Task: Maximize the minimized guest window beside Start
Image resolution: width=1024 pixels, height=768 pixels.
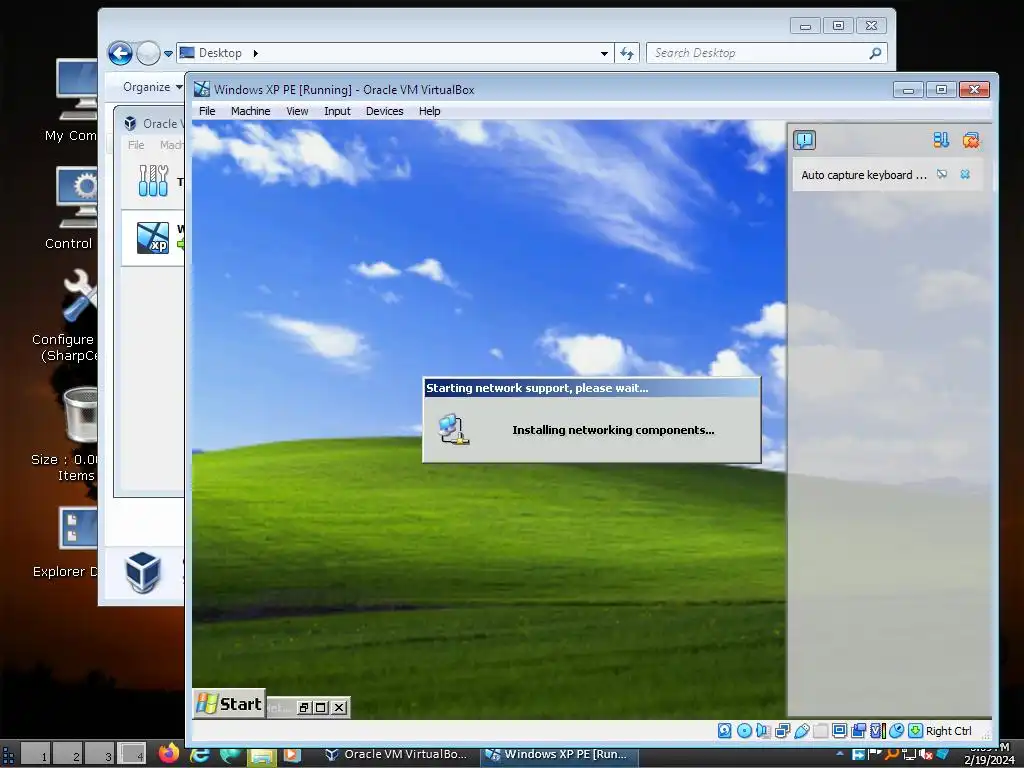Action: pyautogui.click(x=321, y=707)
